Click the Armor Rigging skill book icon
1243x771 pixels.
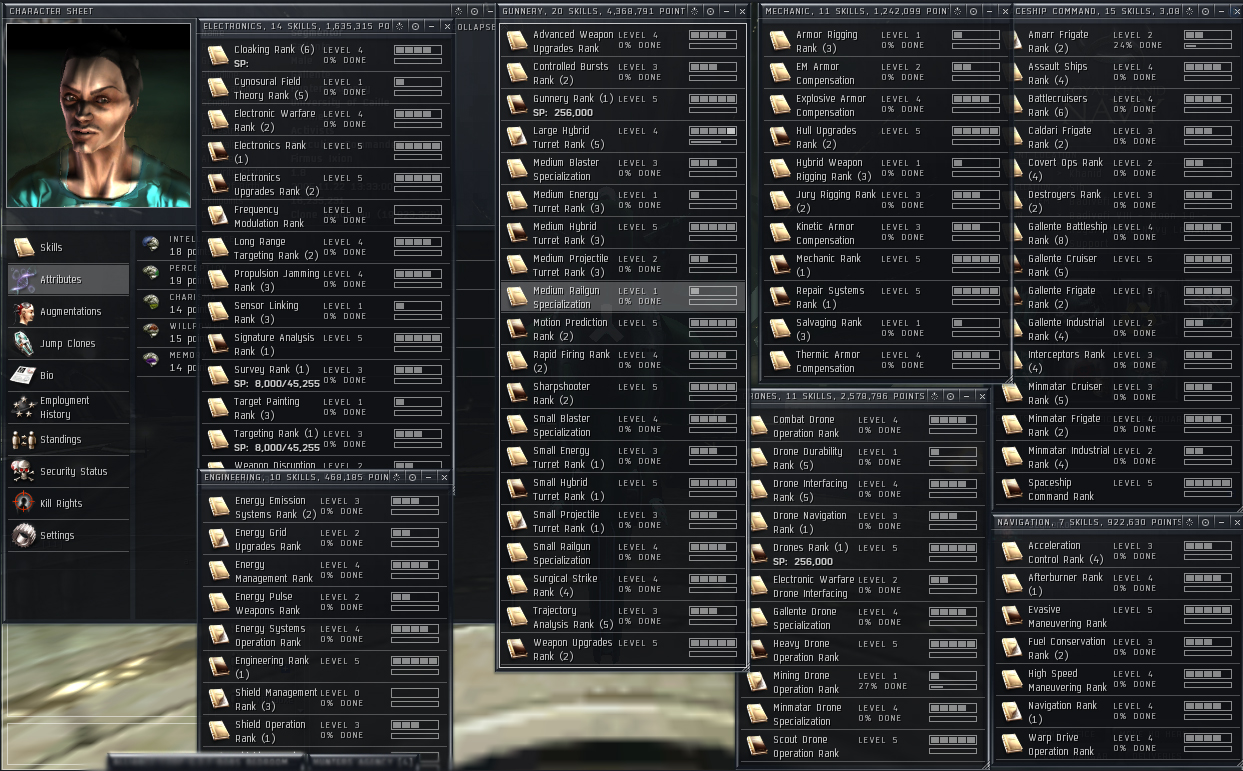pyautogui.click(x=780, y=40)
